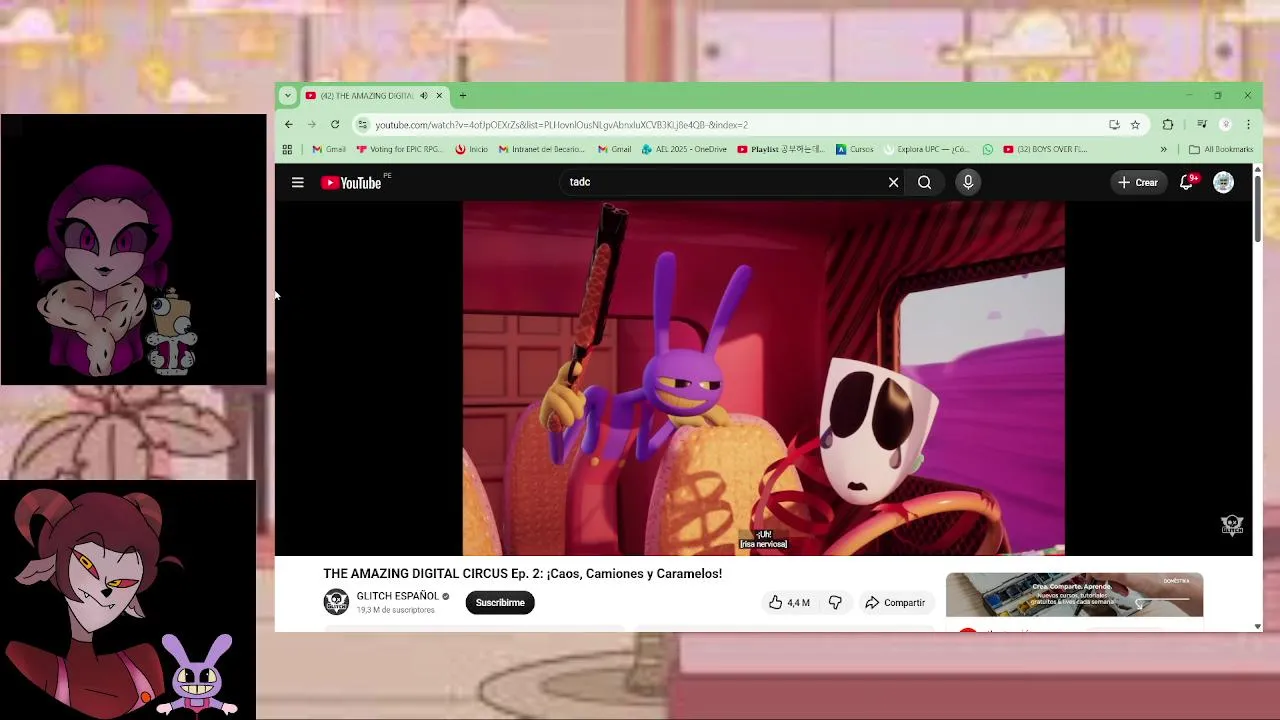Open Voting for EPIC RPG bookmark
The width and height of the screenshot is (1280, 720).
click(399, 149)
